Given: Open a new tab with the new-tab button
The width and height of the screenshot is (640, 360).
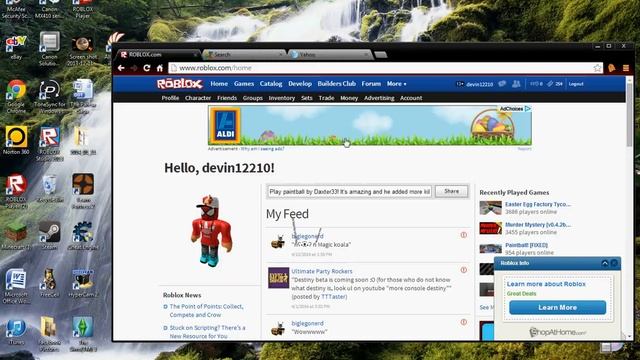Looking at the screenshot, I should pos(380,54).
